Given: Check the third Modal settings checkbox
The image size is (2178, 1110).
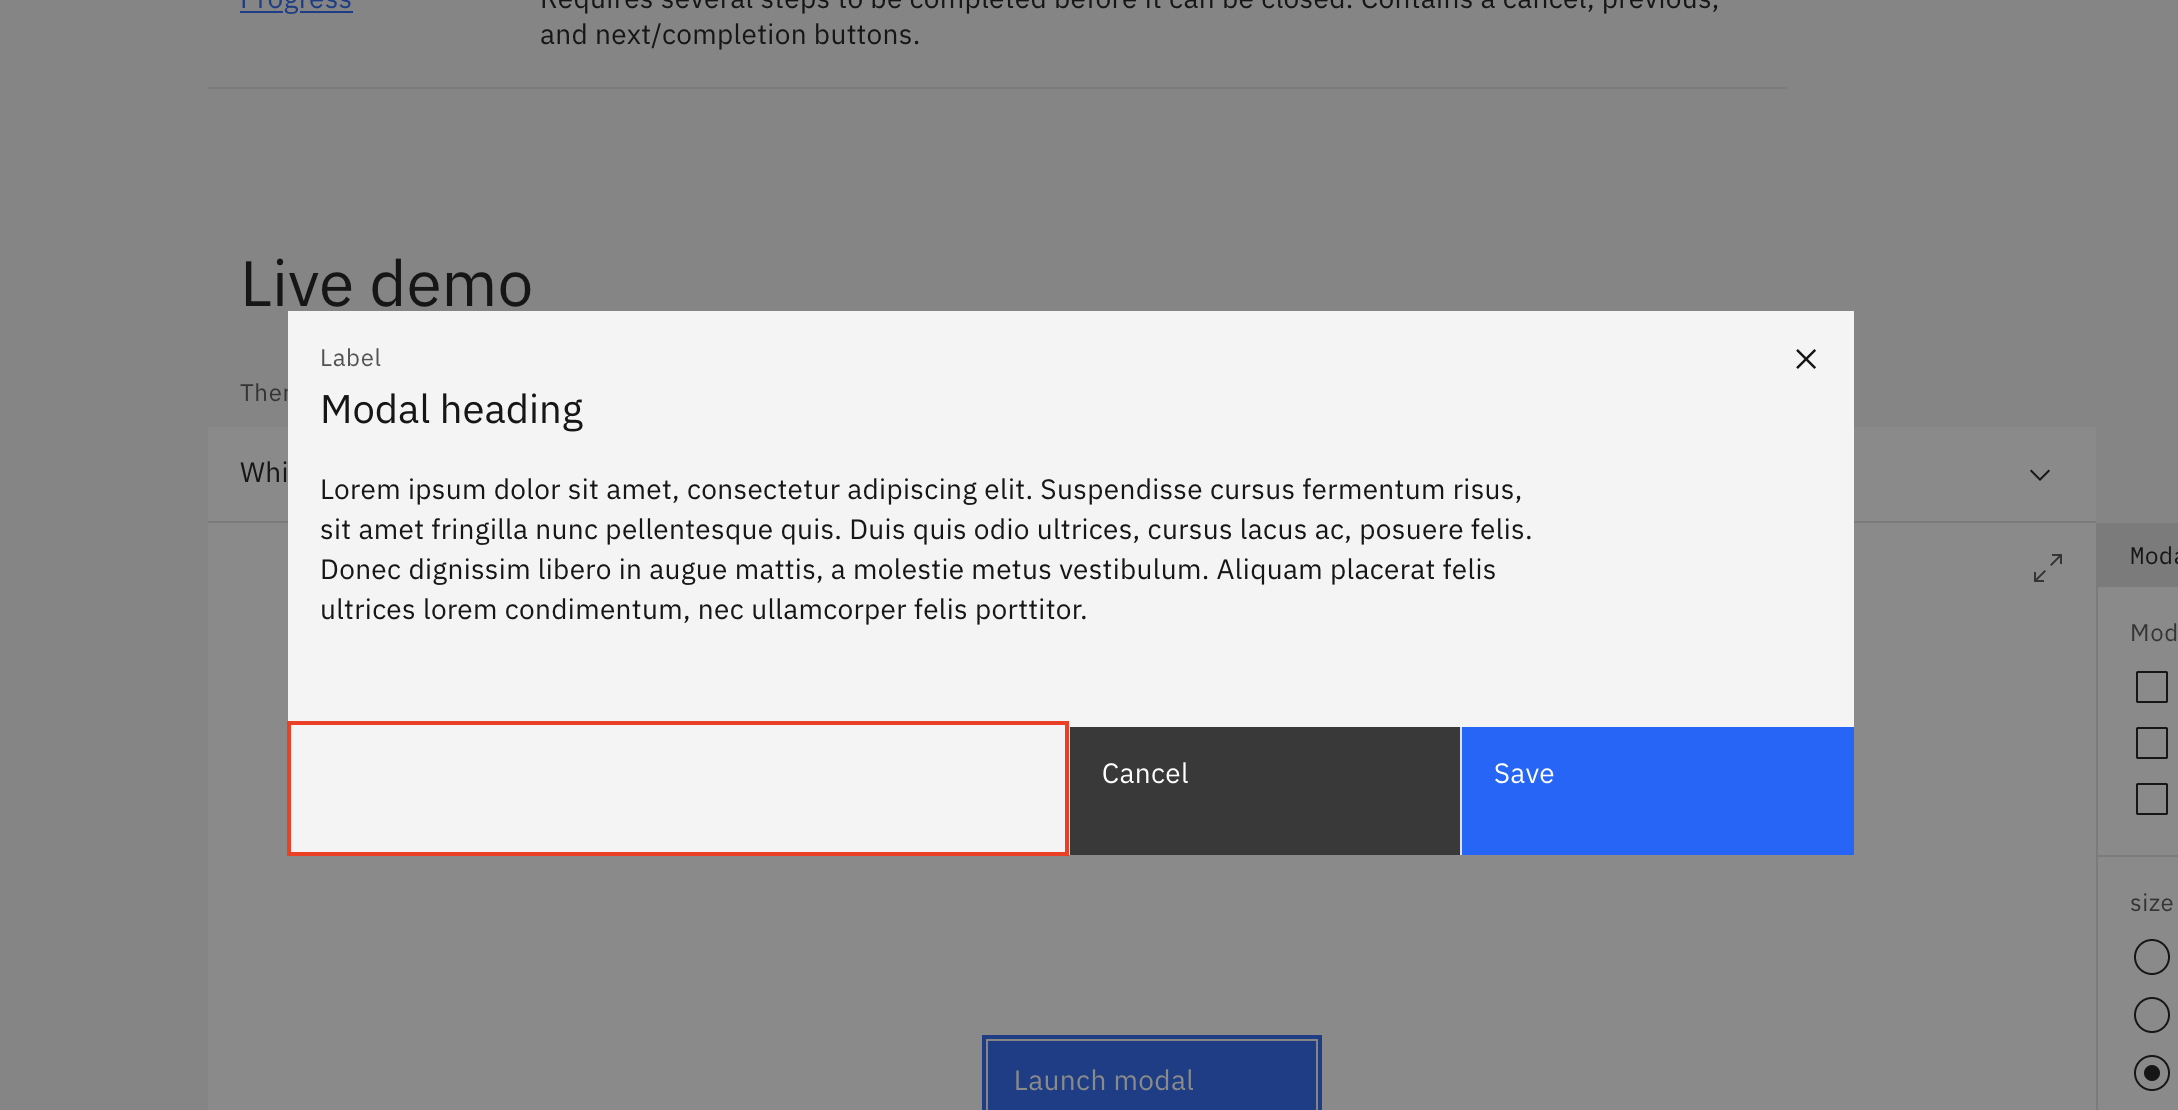Looking at the screenshot, I should (2152, 798).
